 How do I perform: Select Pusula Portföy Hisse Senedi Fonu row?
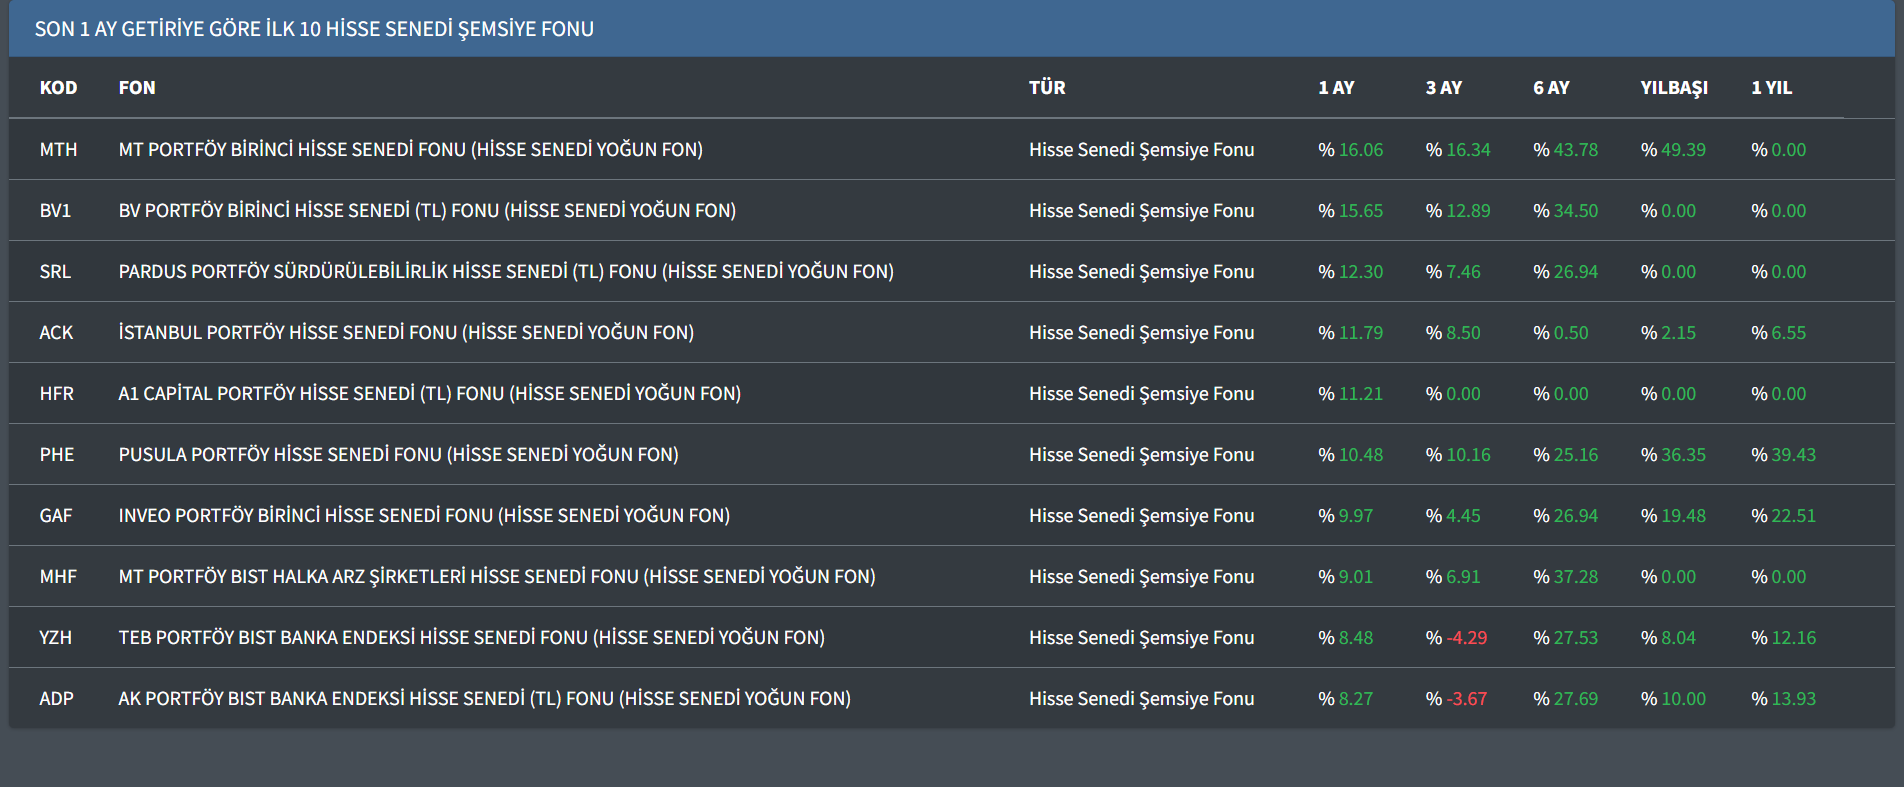(x=398, y=455)
